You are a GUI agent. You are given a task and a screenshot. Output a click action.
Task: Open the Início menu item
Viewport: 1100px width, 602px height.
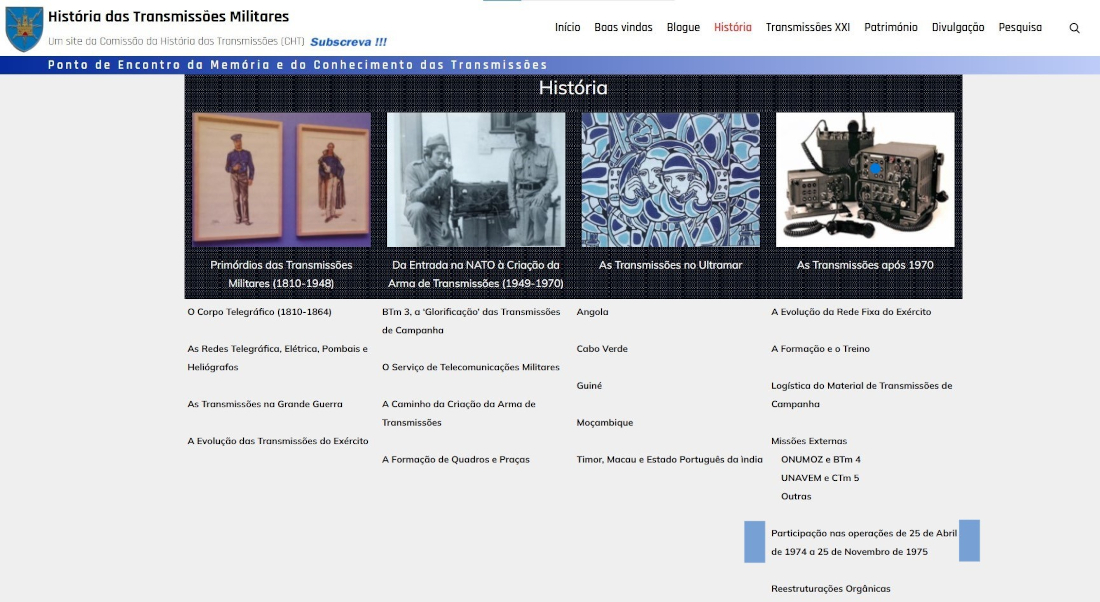567,28
